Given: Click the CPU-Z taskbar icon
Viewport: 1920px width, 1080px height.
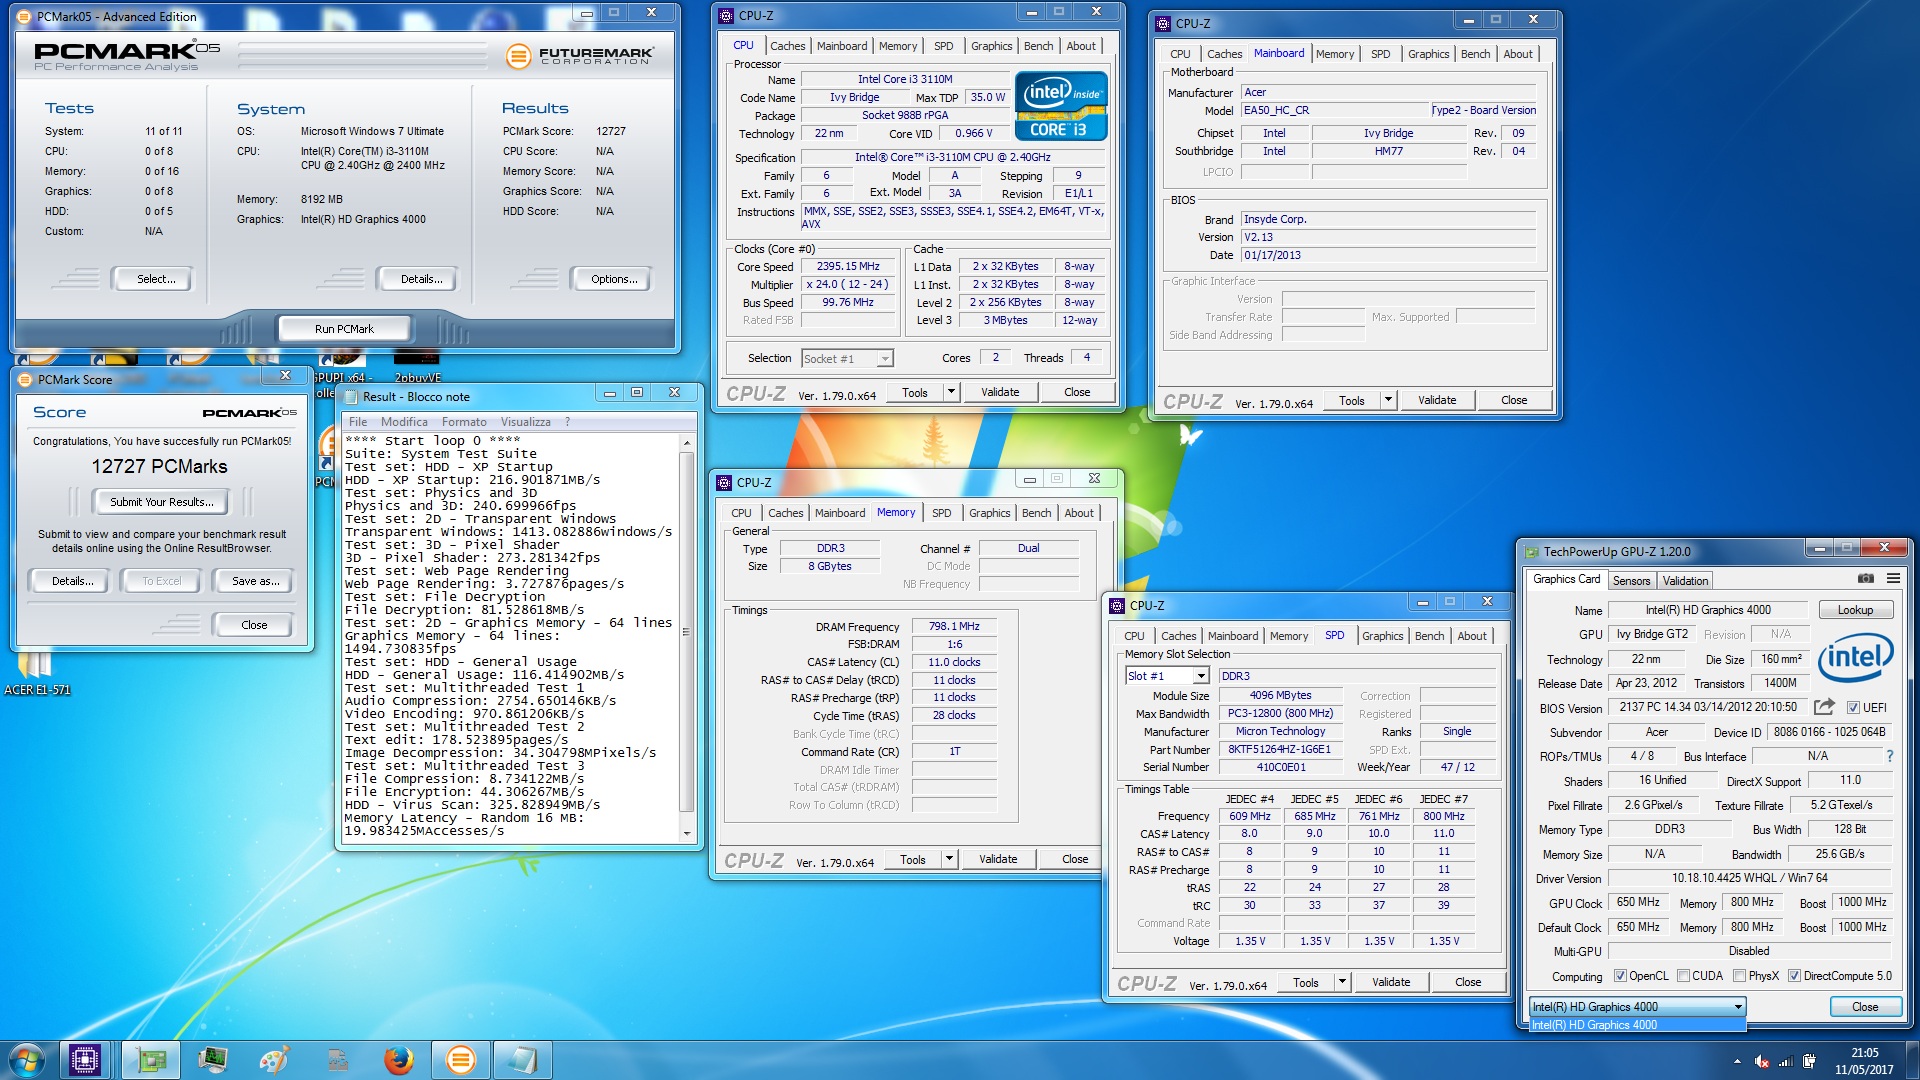Looking at the screenshot, I should coord(85,1060).
